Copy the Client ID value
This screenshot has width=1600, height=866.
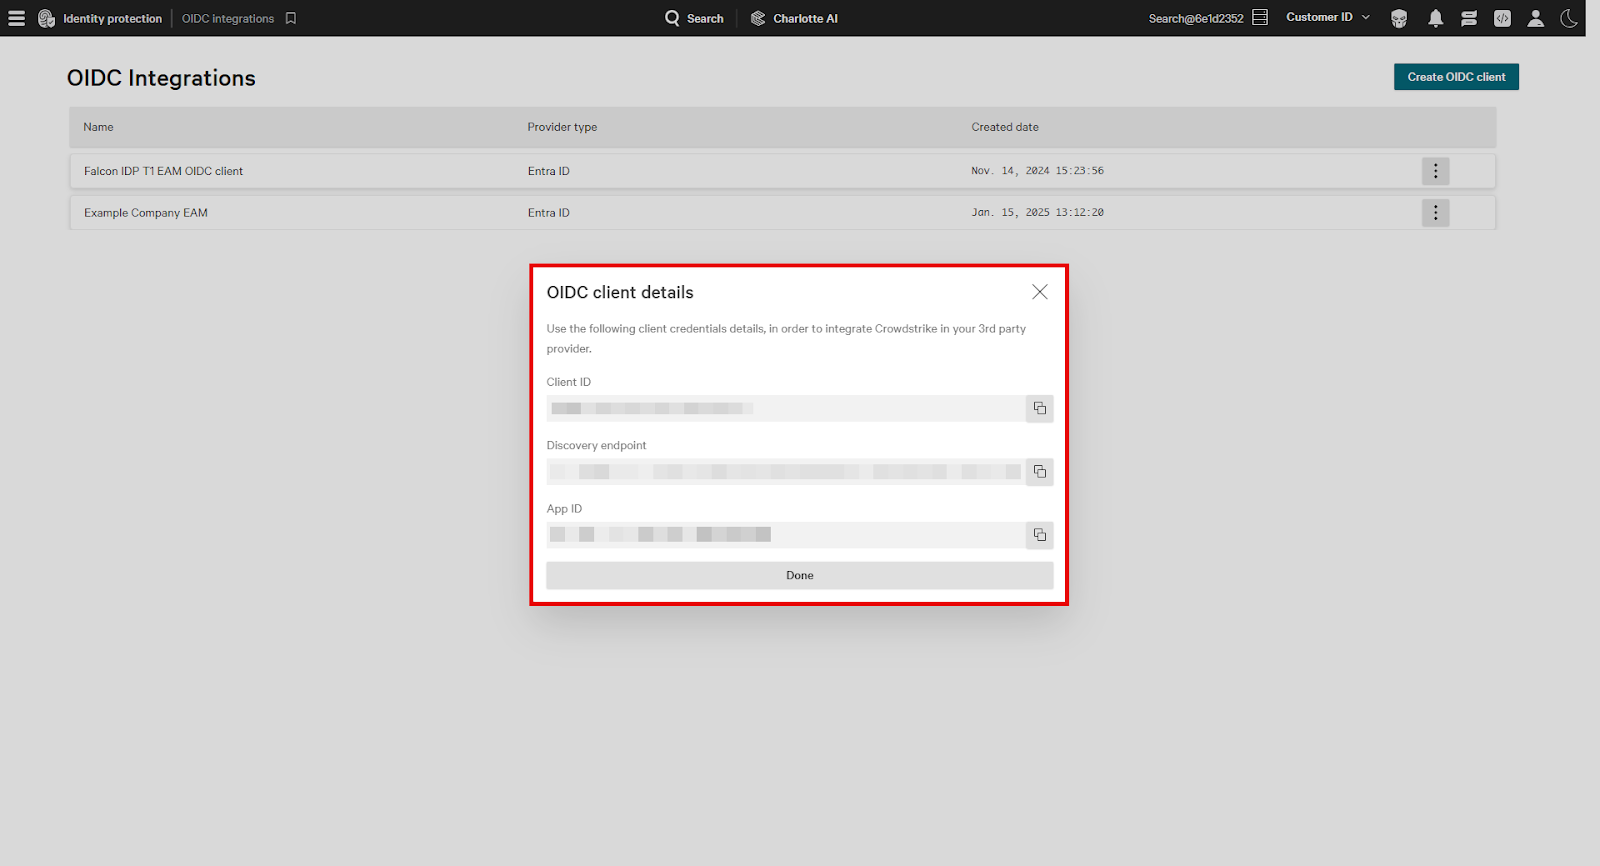coord(1039,408)
